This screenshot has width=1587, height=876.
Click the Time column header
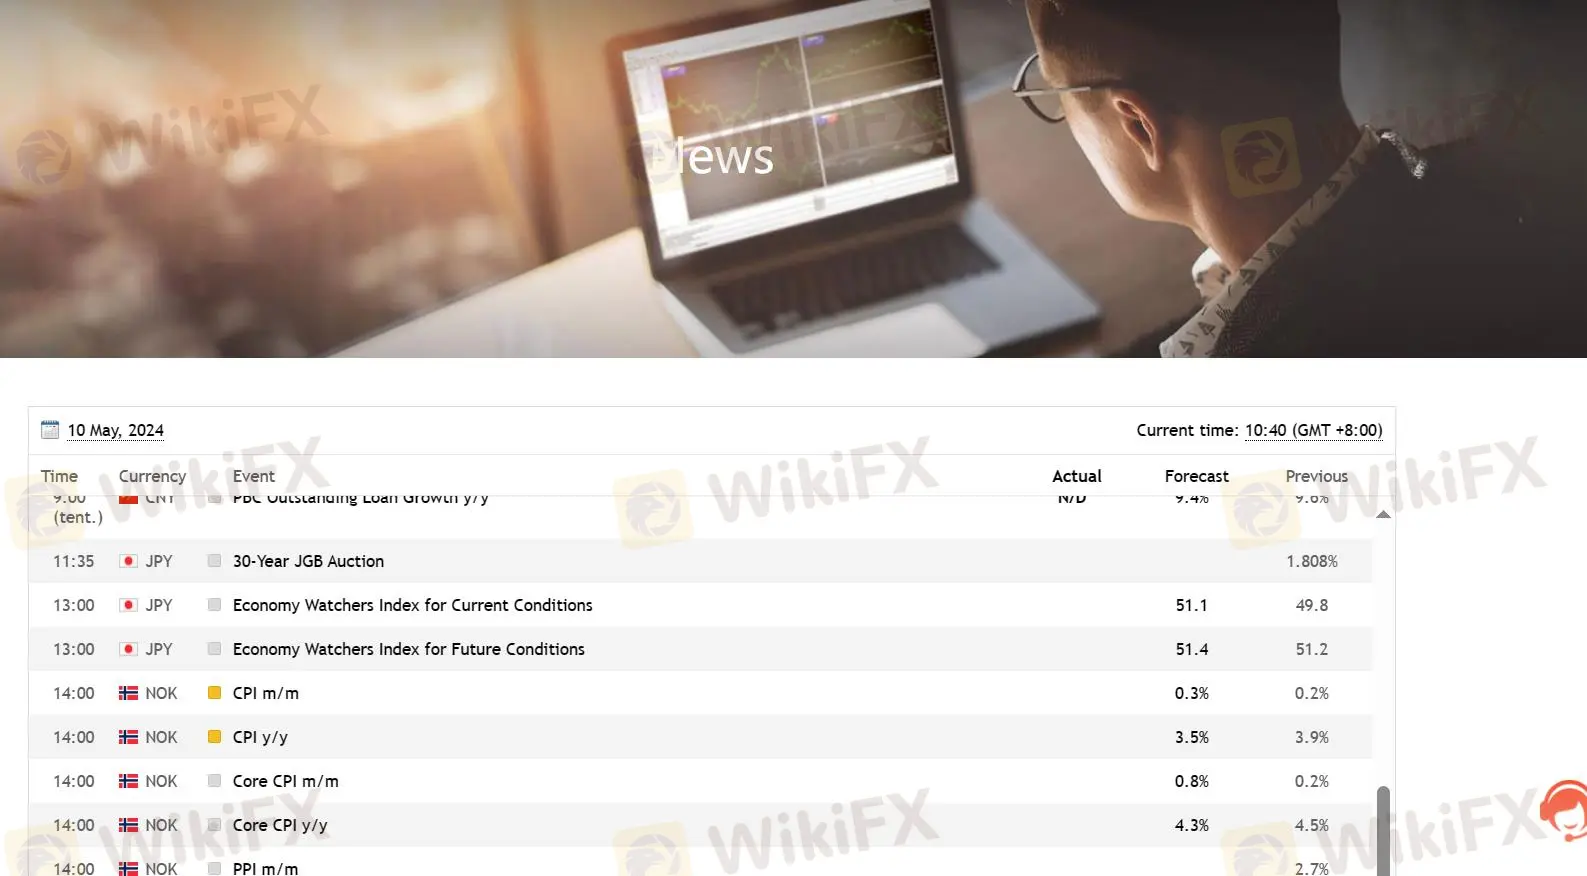tap(59, 476)
